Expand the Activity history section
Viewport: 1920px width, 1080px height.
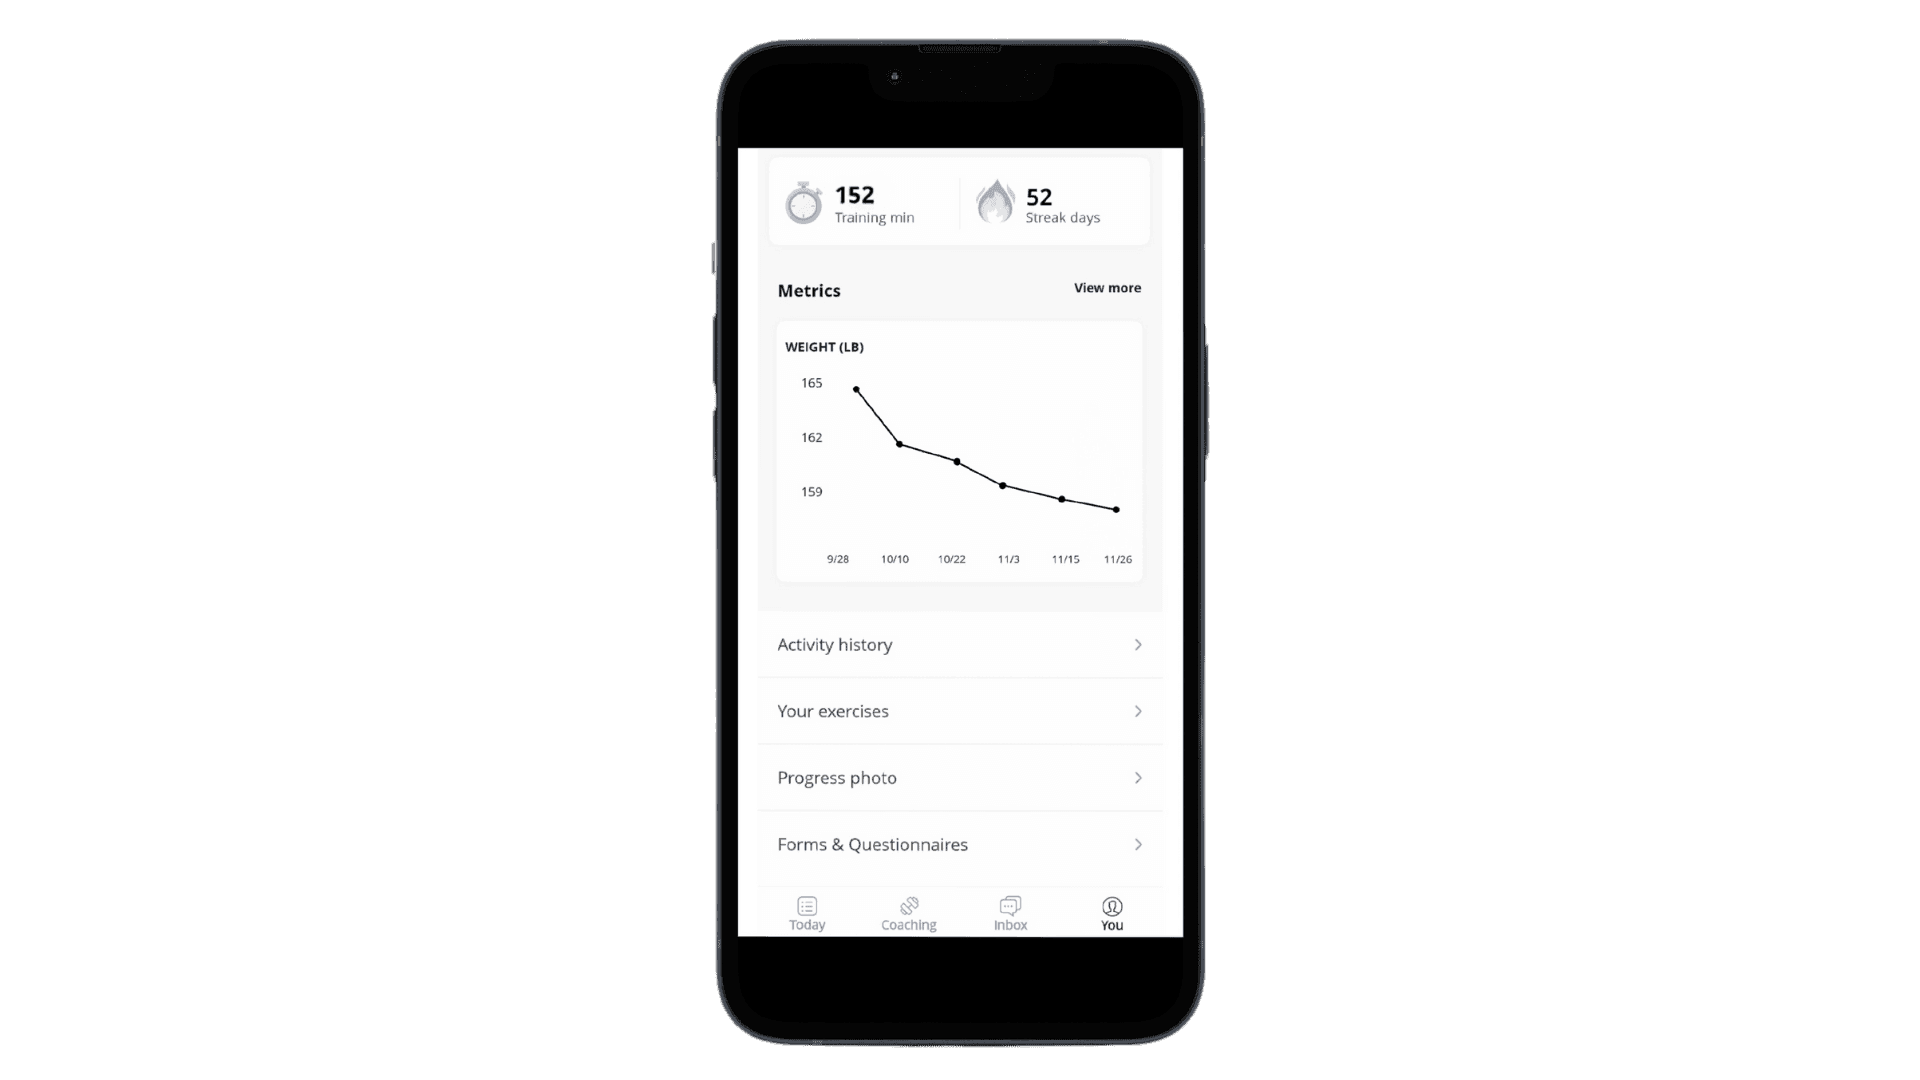[x=960, y=644]
